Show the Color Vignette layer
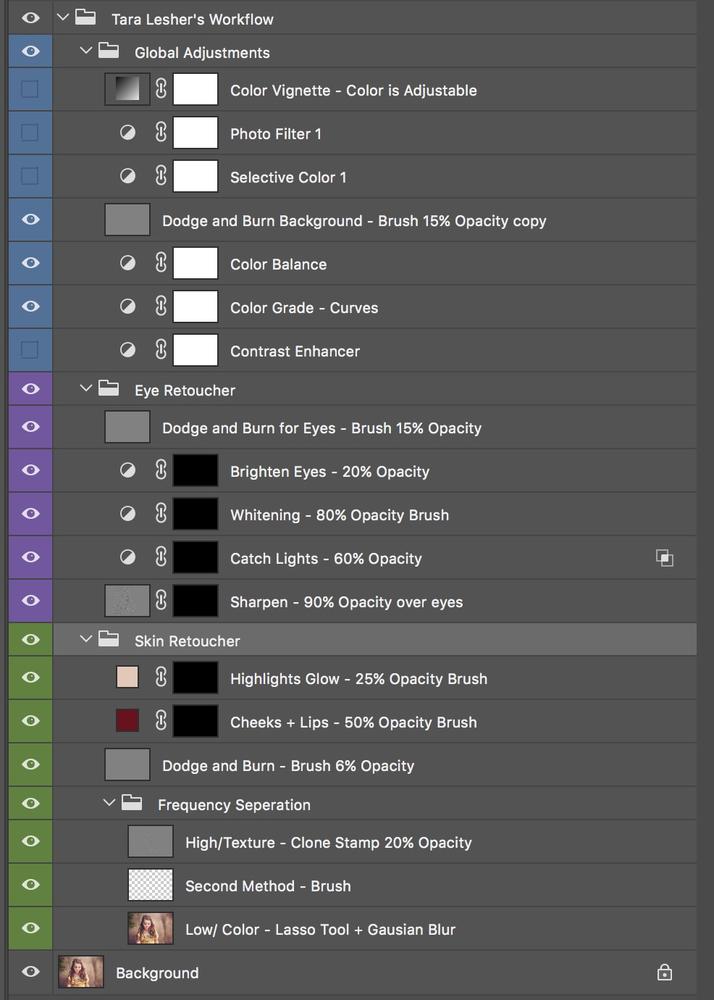Viewport: 714px width, 1000px height. point(30,89)
